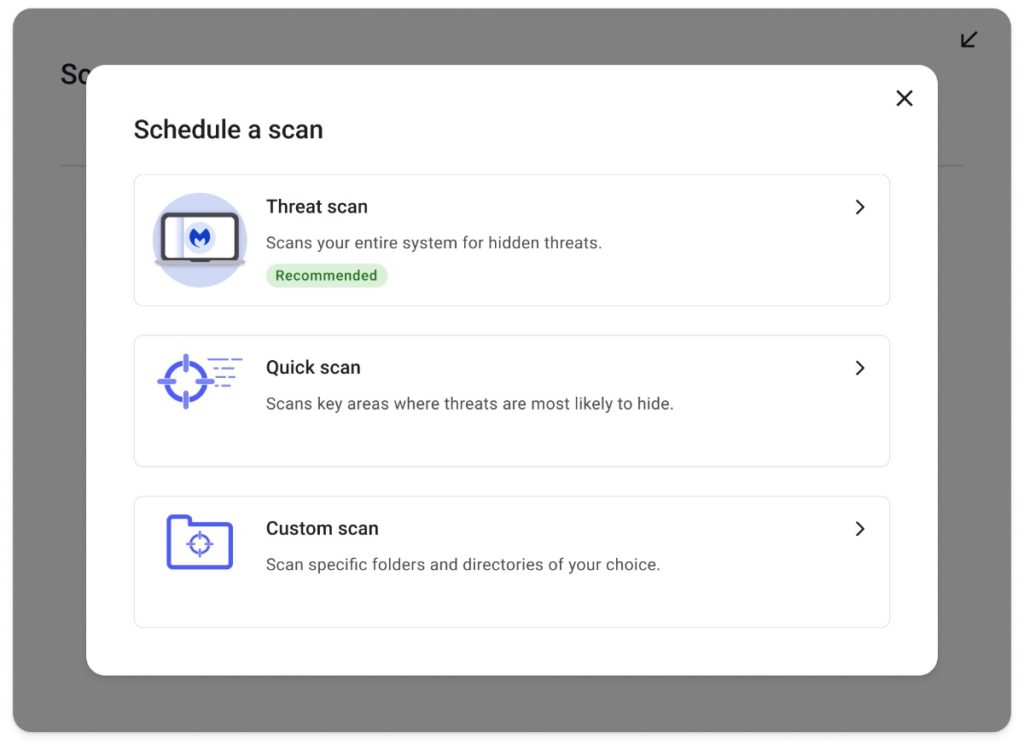Click the green Recommended badge
Viewport: 1024px width, 750px height.
[x=326, y=276]
